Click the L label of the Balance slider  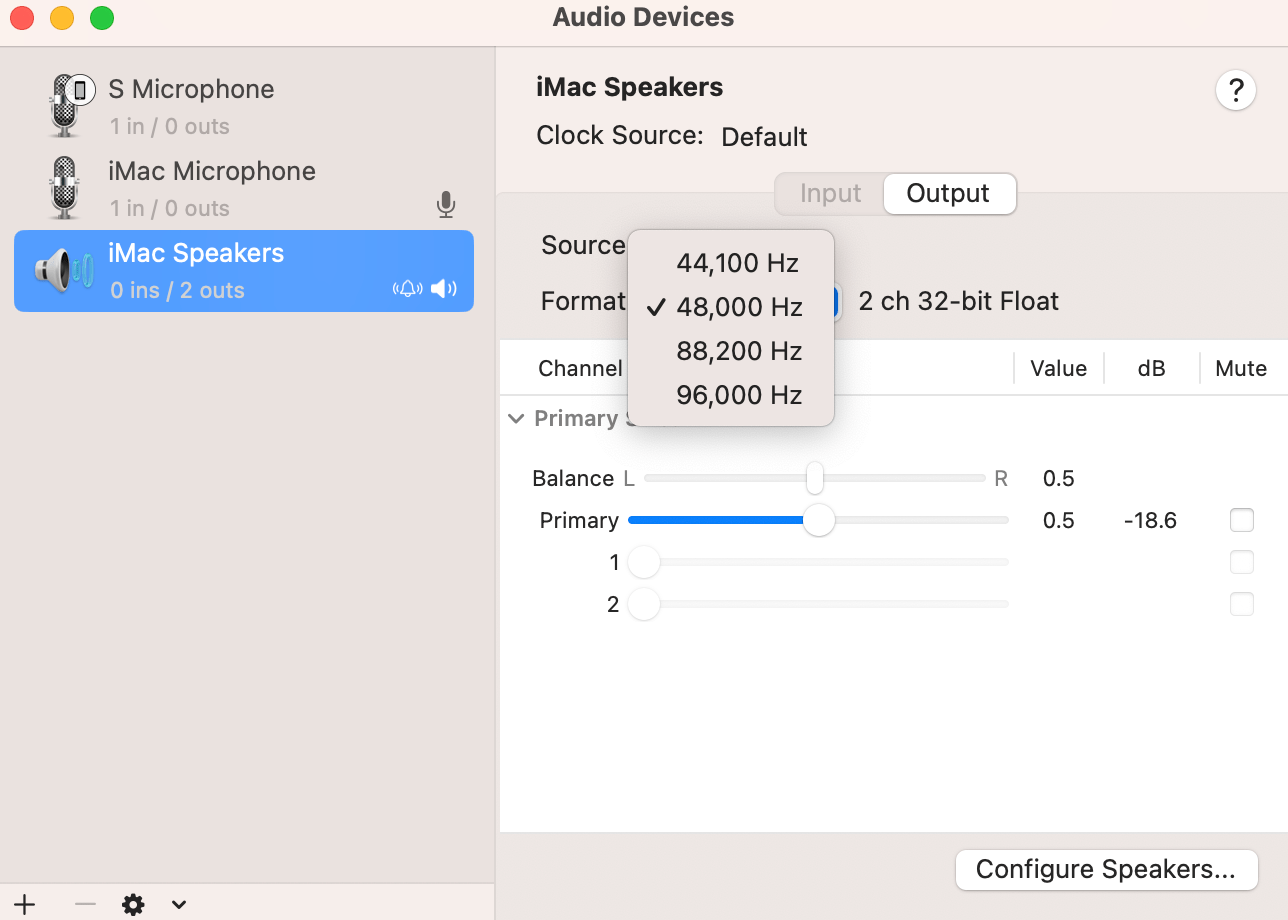click(x=629, y=478)
